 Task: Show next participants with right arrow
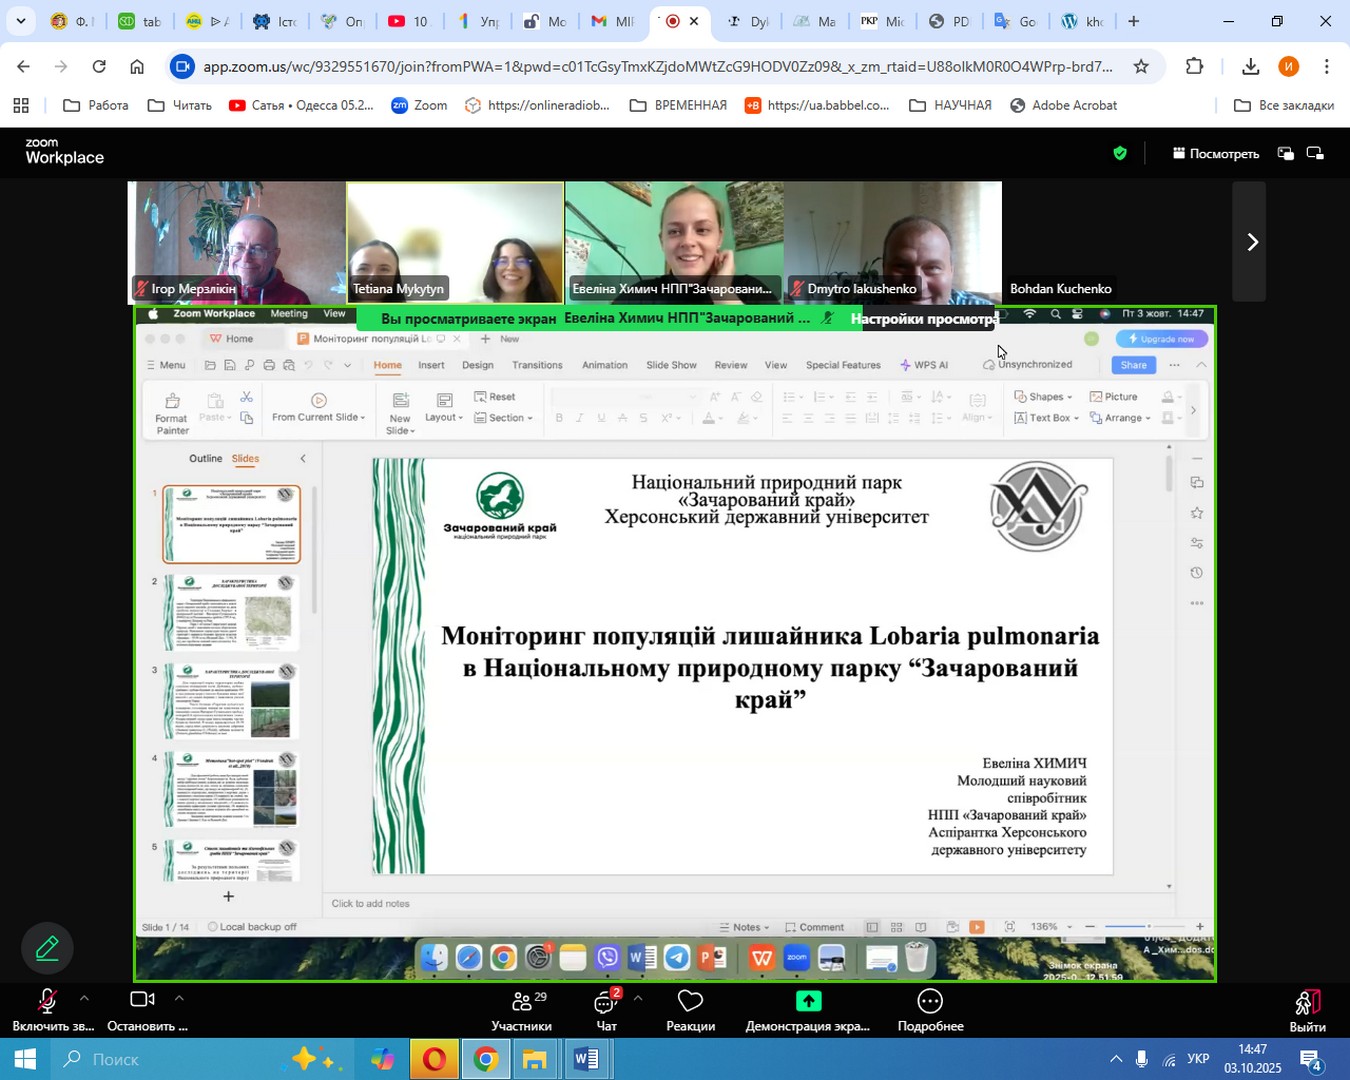[1250, 242]
